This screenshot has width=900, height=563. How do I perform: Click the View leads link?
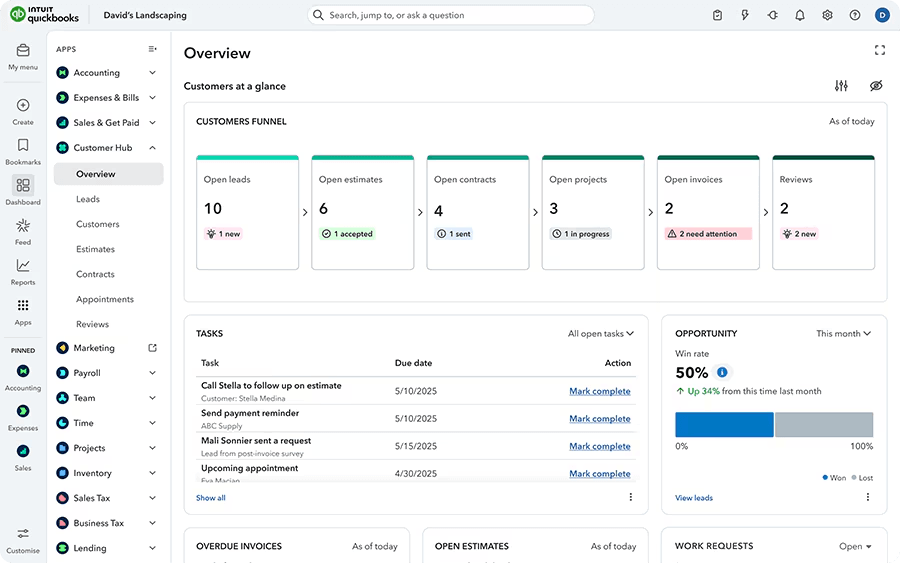coord(694,498)
